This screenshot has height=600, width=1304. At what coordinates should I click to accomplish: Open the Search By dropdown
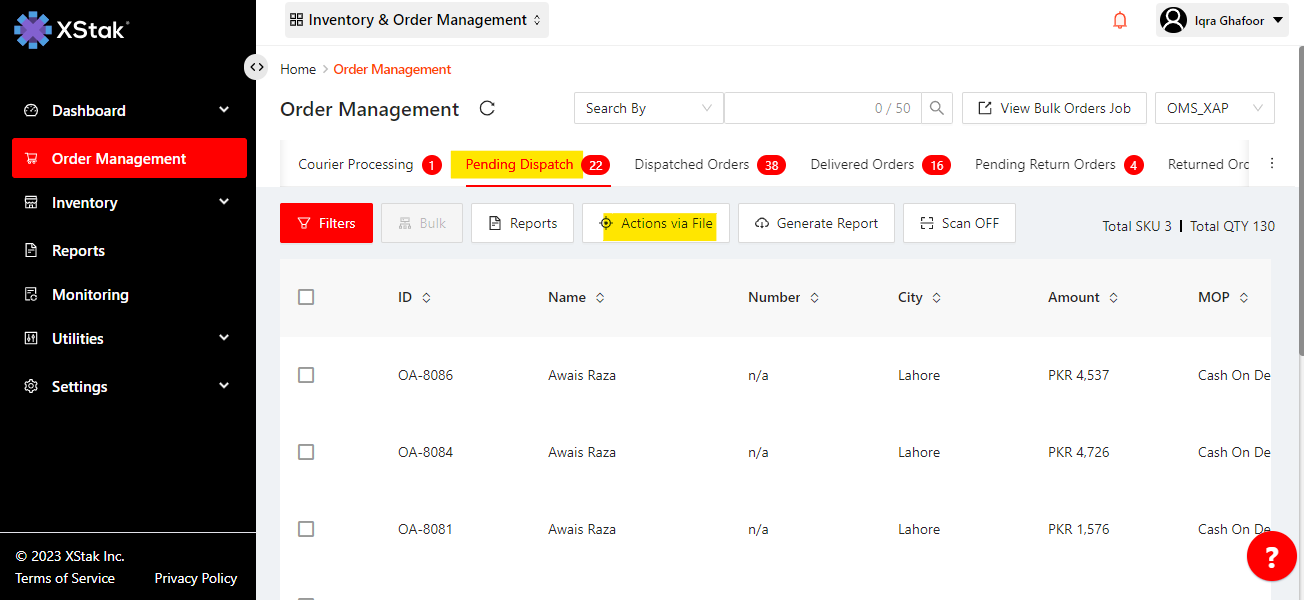pos(648,108)
